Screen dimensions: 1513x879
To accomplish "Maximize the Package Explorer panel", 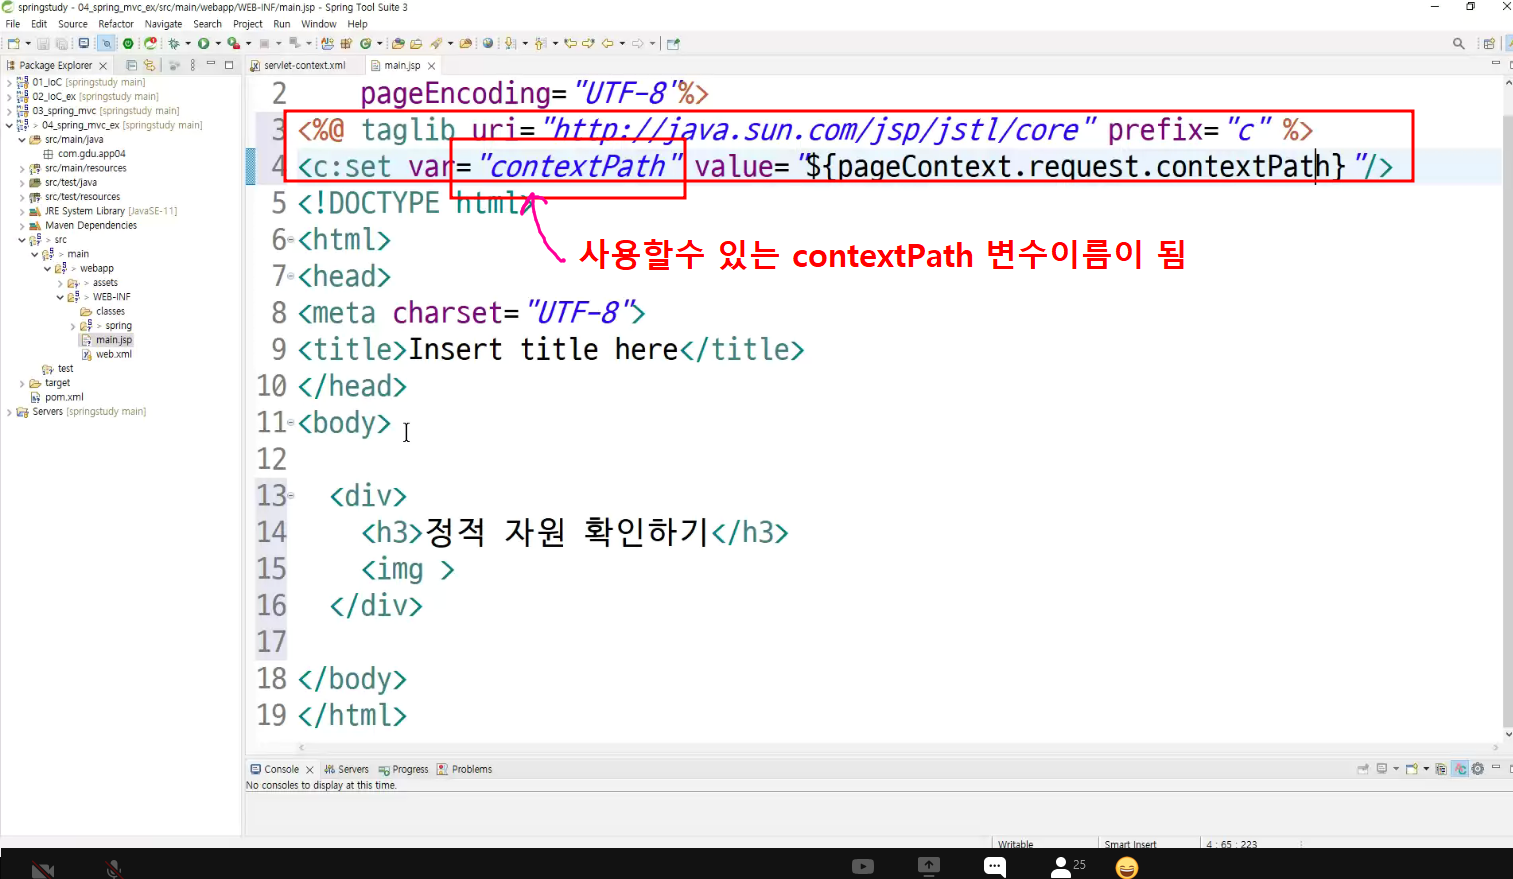I will pyautogui.click(x=229, y=65).
